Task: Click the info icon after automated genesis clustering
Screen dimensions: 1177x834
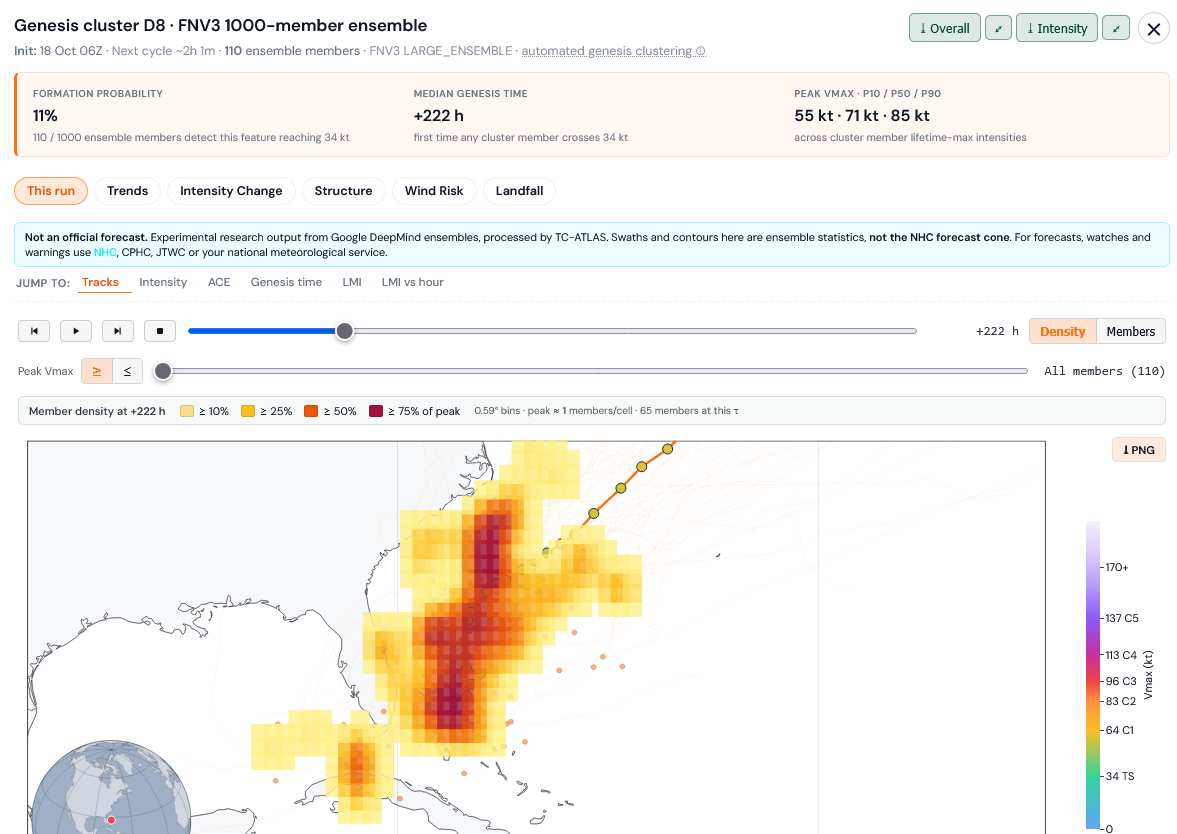Action: (x=700, y=51)
